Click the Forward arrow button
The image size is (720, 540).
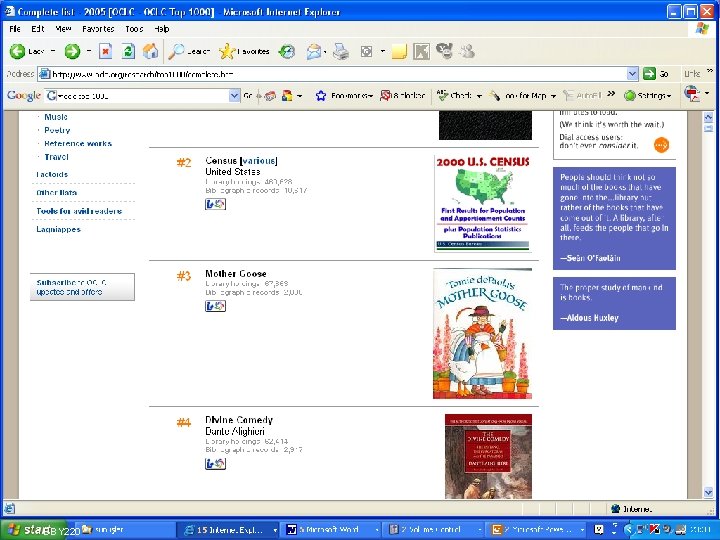72,51
